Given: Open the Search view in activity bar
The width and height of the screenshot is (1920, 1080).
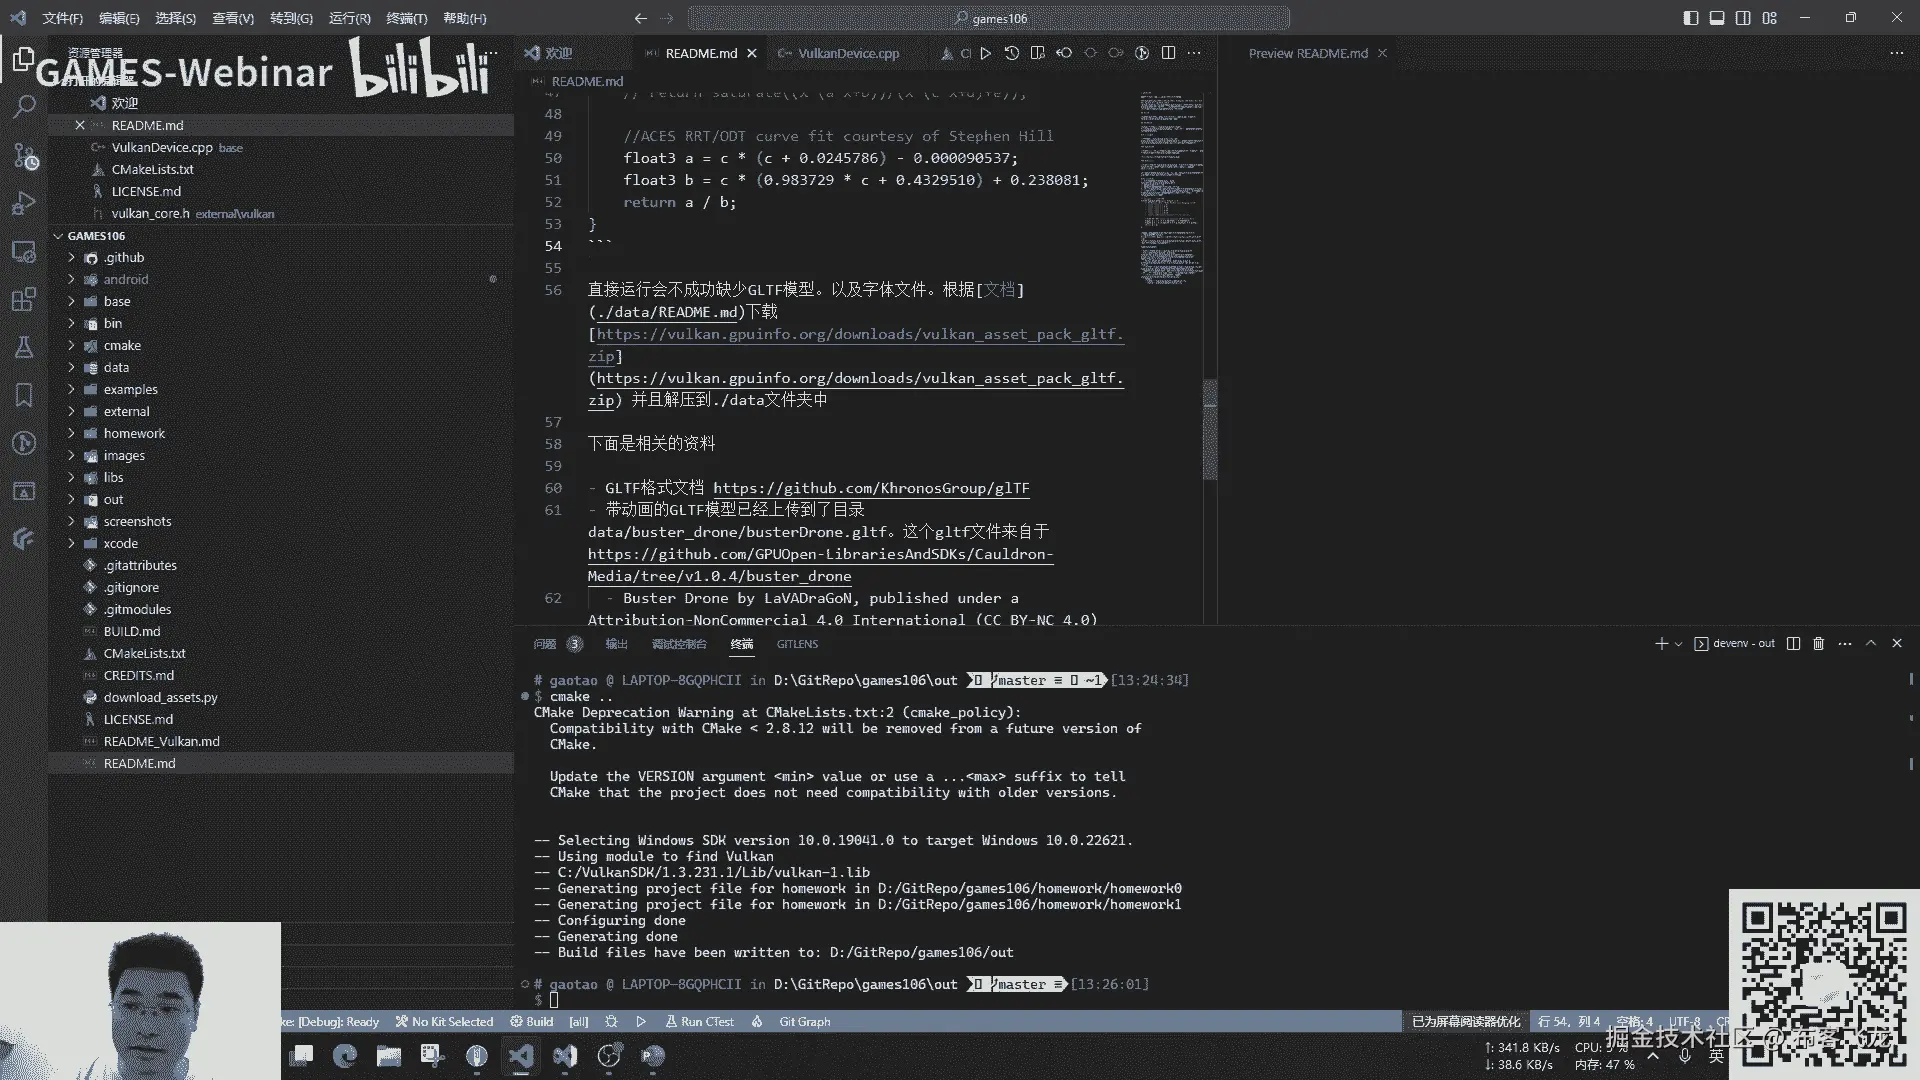Looking at the screenshot, I should [24, 106].
